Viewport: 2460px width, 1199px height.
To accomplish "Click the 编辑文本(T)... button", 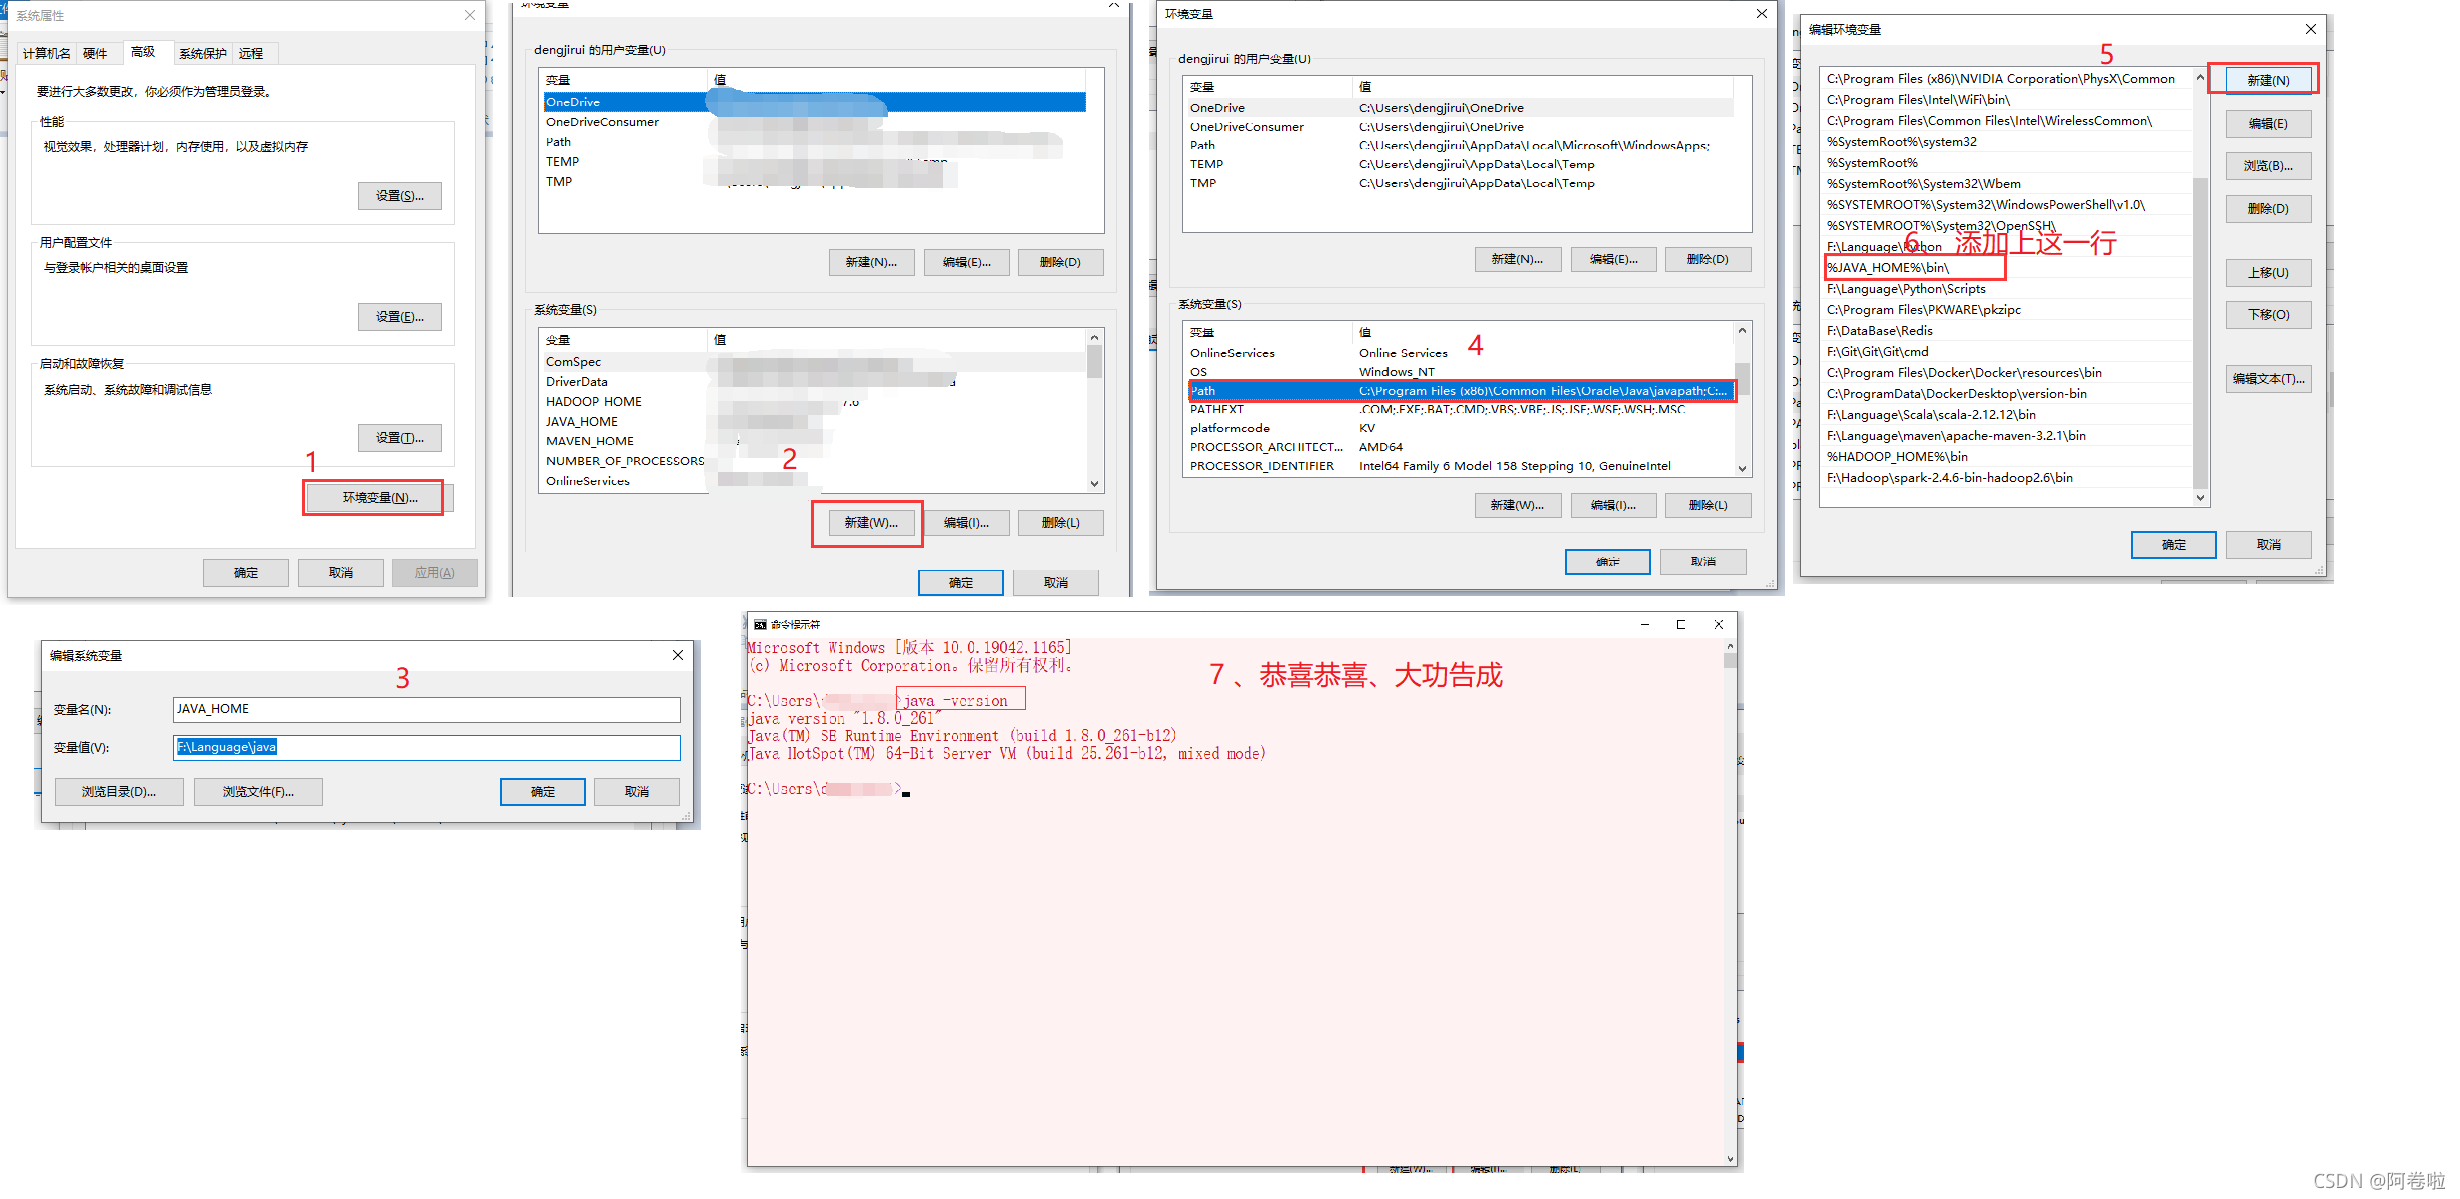I will pos(2267,379).
